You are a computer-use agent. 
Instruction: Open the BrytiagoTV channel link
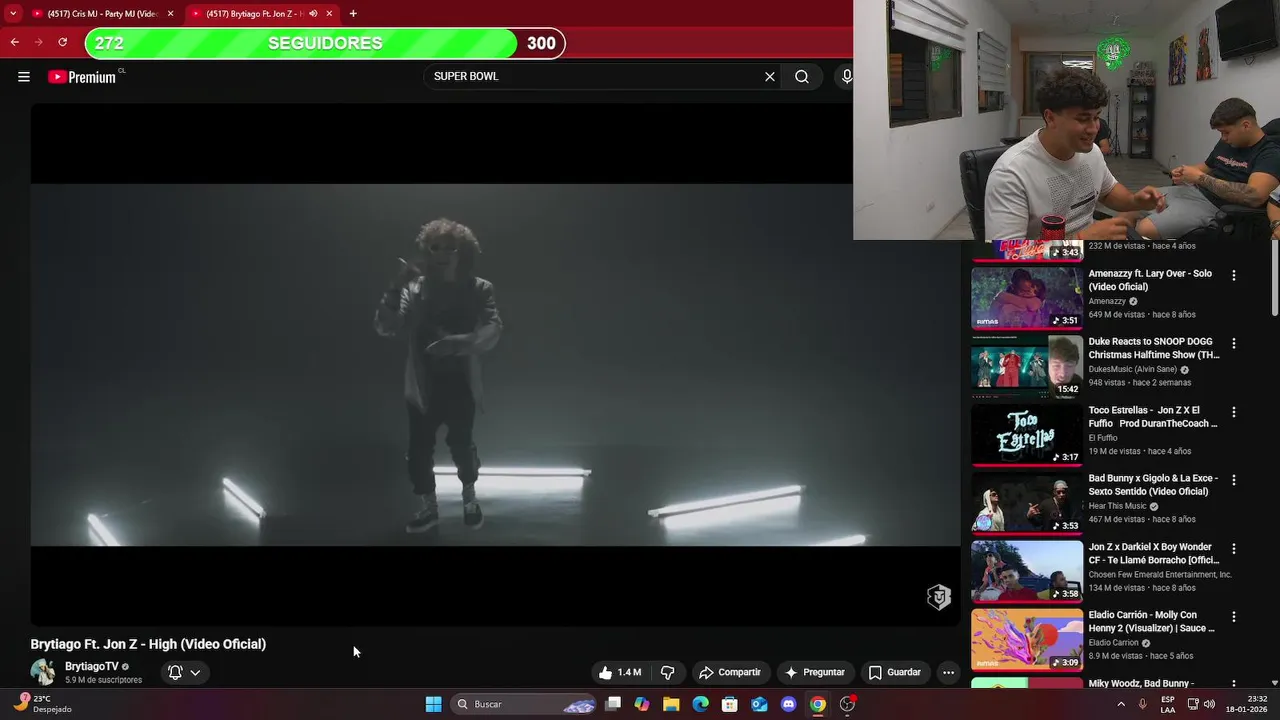tap(92, 666)
